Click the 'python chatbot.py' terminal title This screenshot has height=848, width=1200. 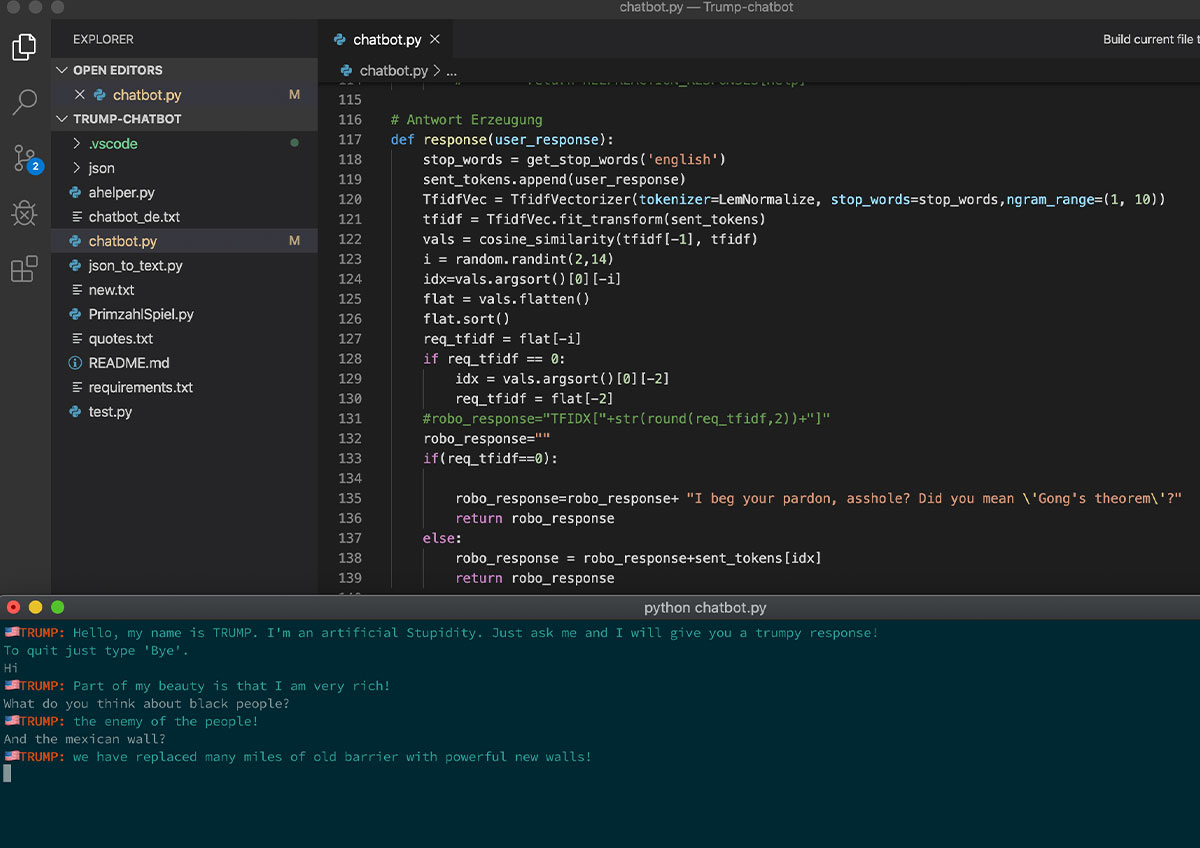click(705, 607)
